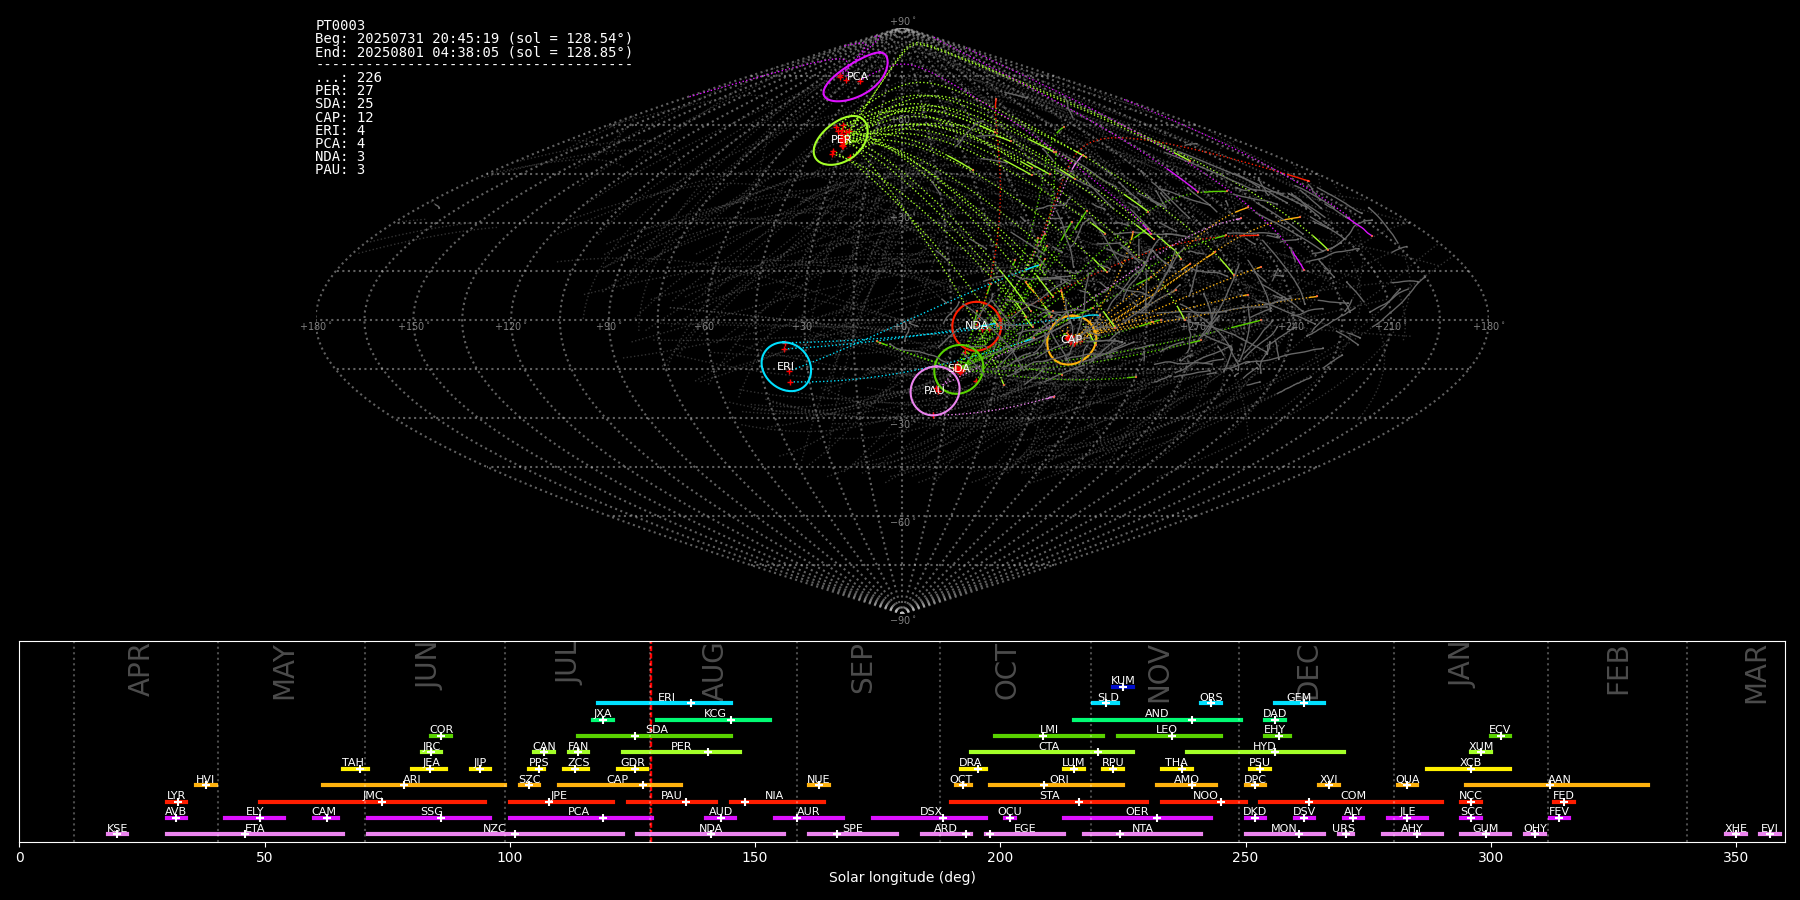Click the SDA radiant circle on map
The image size is (1800, 900).
959,369
